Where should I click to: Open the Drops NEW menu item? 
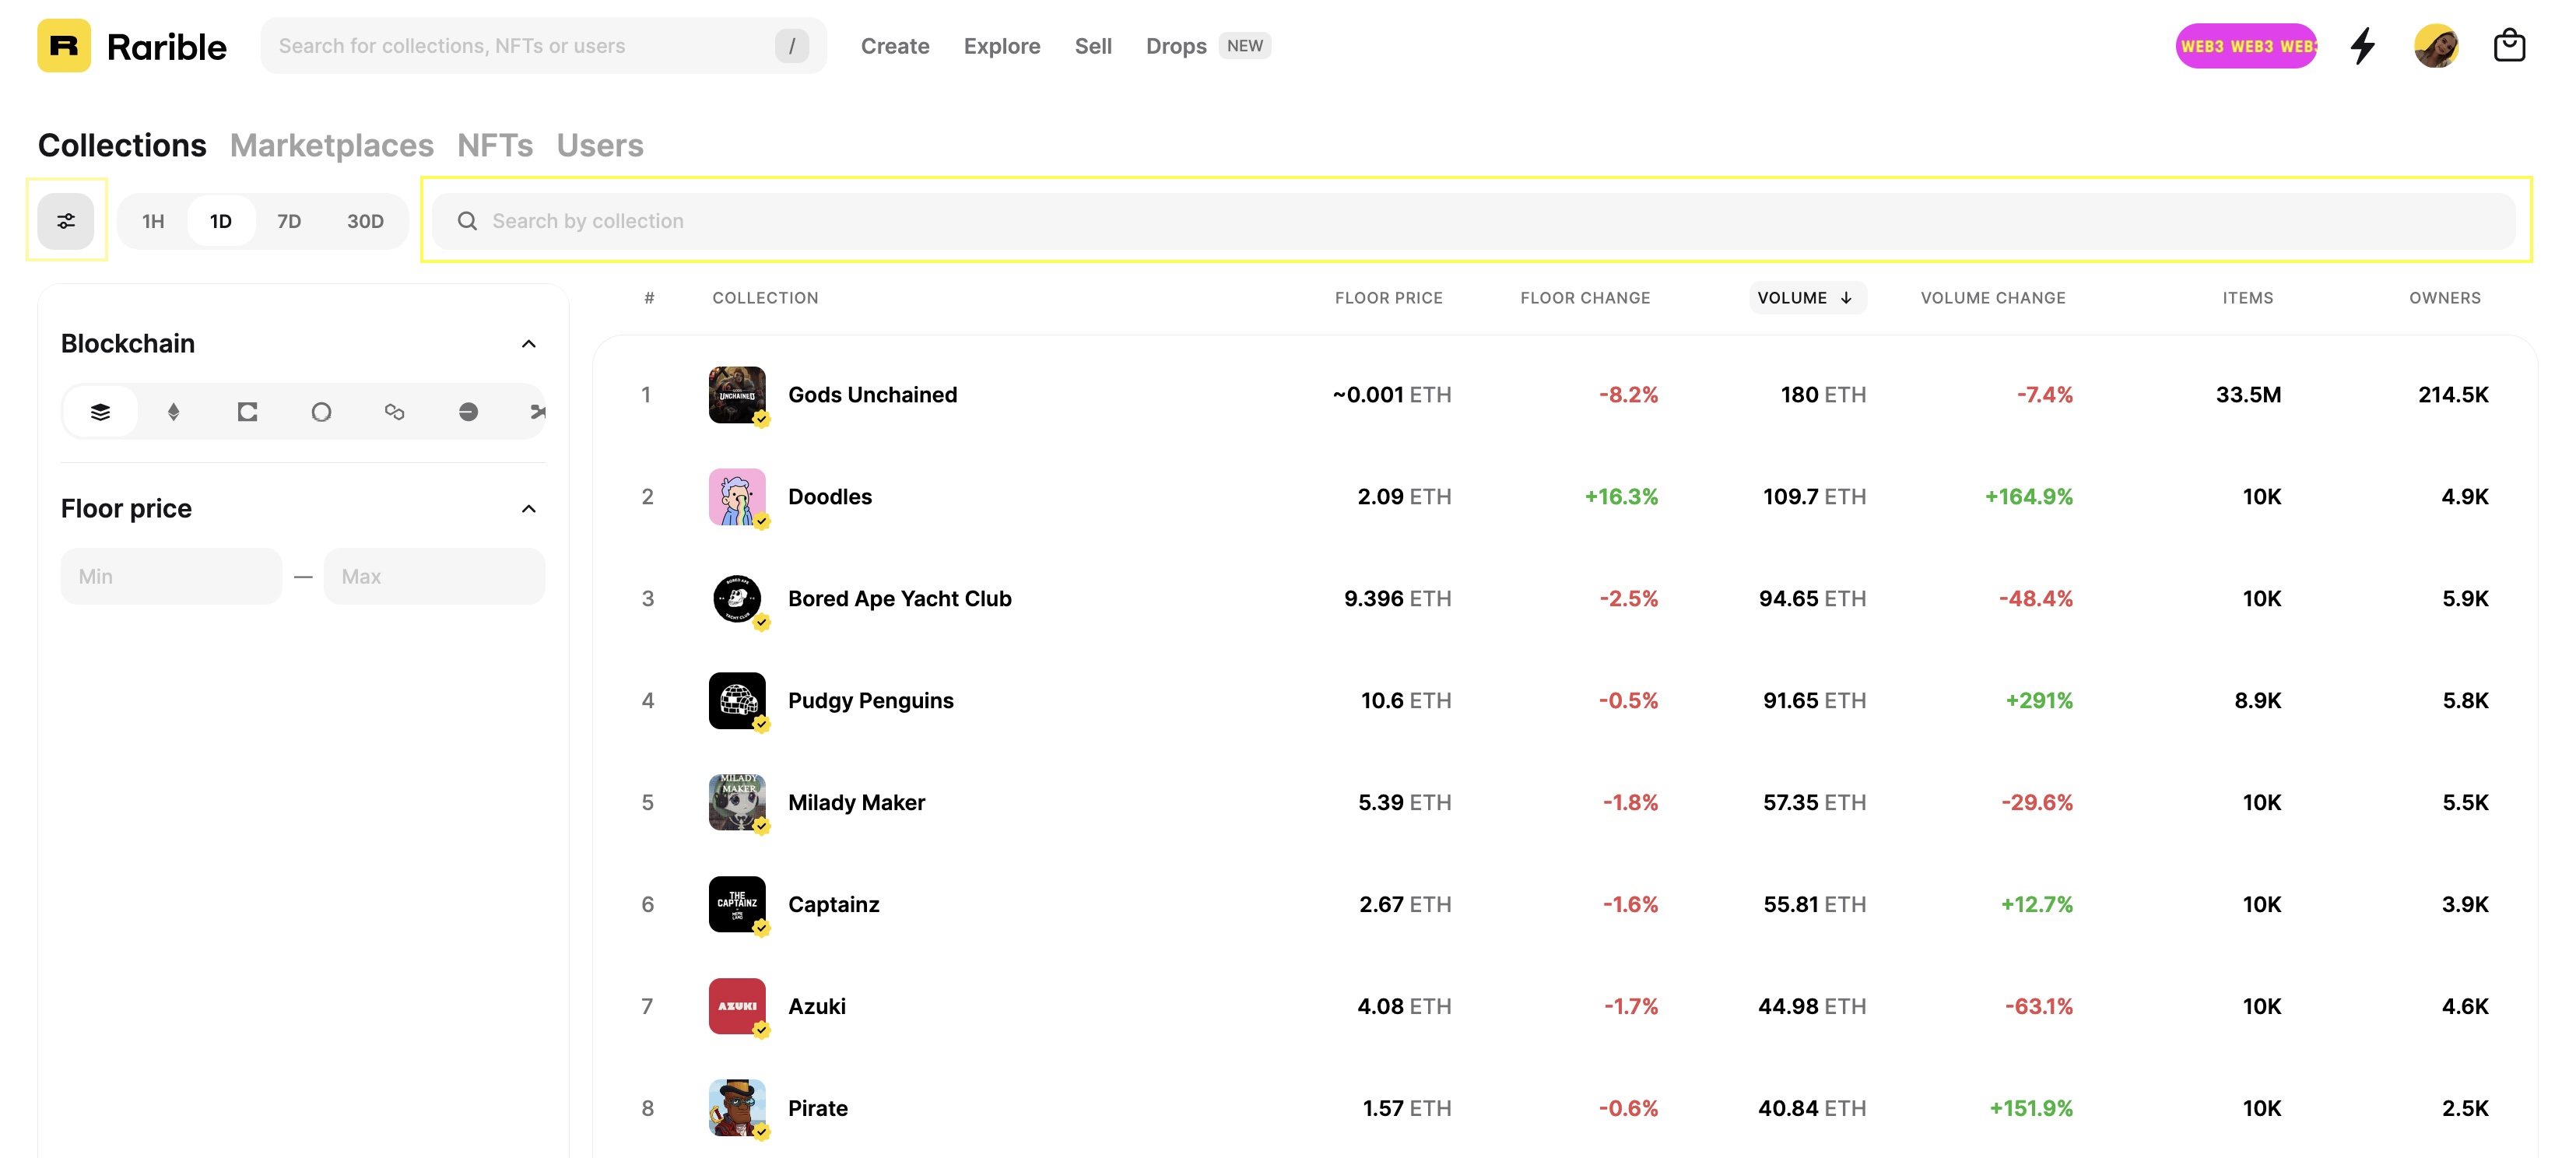point(1208,46)
